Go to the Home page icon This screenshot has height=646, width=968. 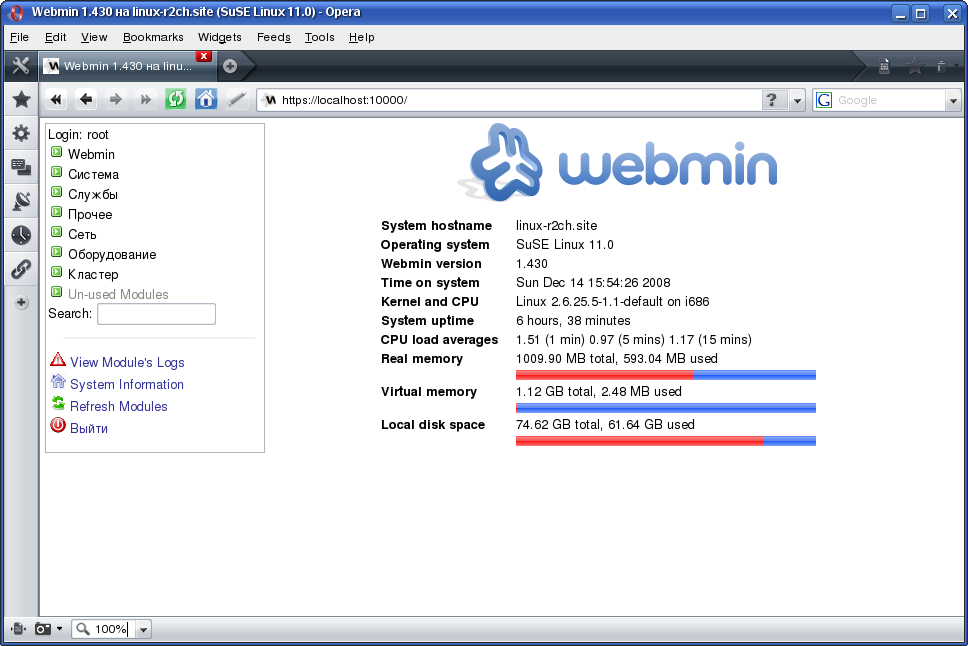pos(206,99)
